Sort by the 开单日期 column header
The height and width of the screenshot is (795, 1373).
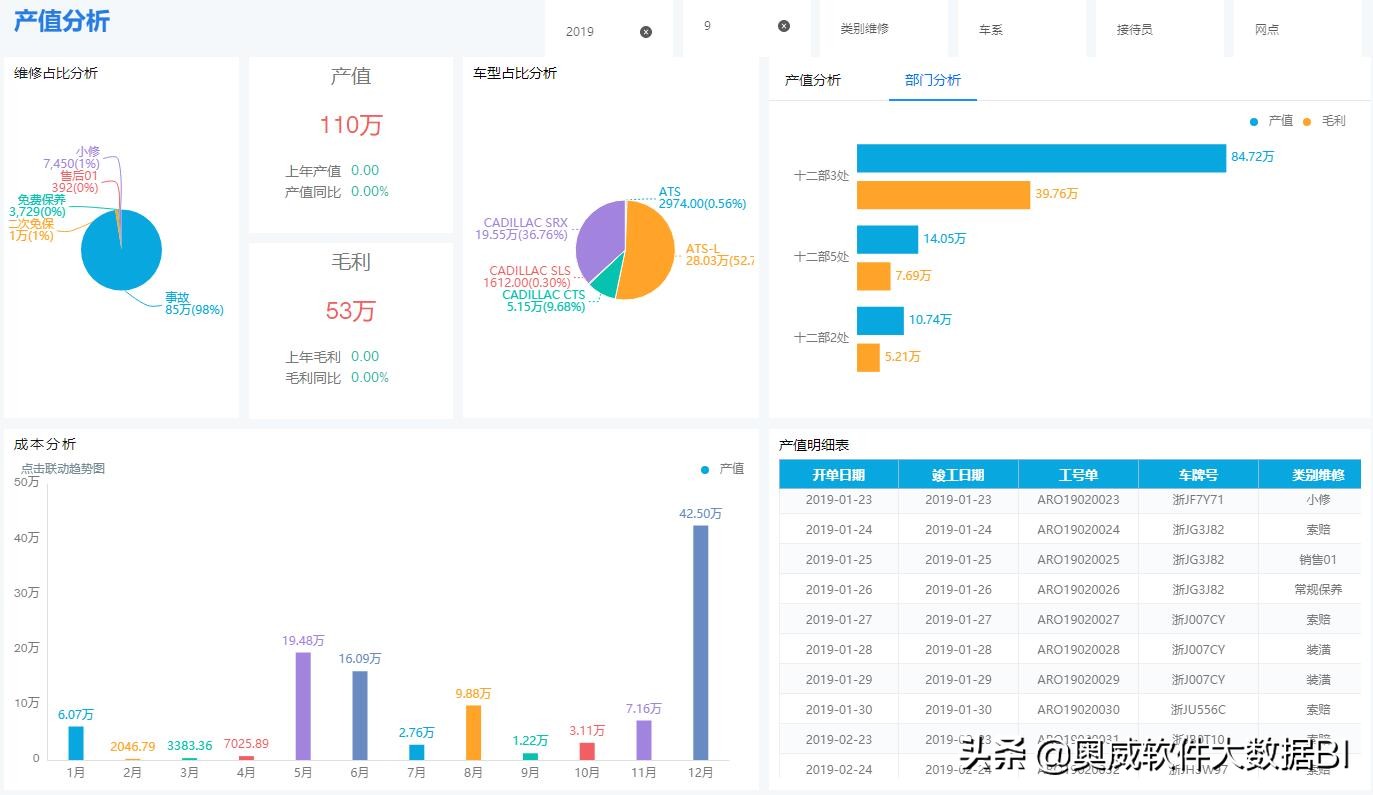pos(839,475)
